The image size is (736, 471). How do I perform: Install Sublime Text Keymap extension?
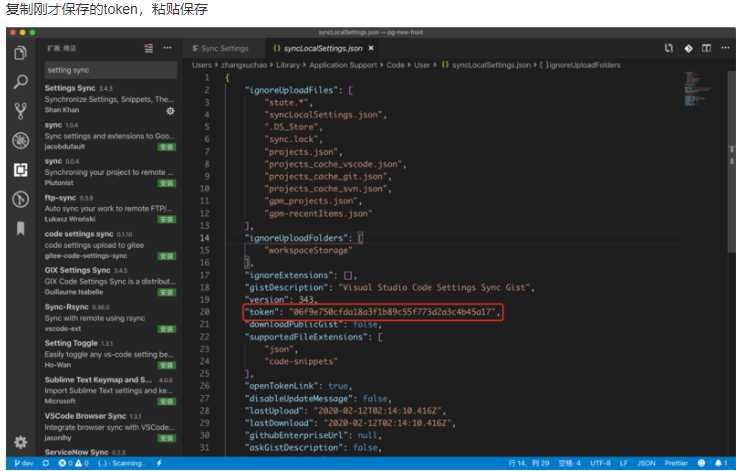[x=166, y=402]
